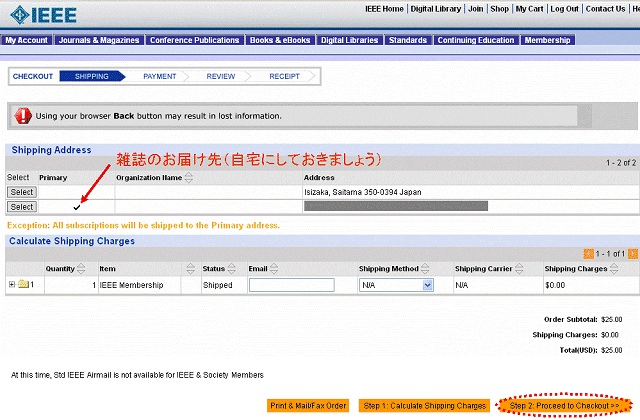Click the RECEIPT step
Screen dimensions: 640x420
[284, 76]
